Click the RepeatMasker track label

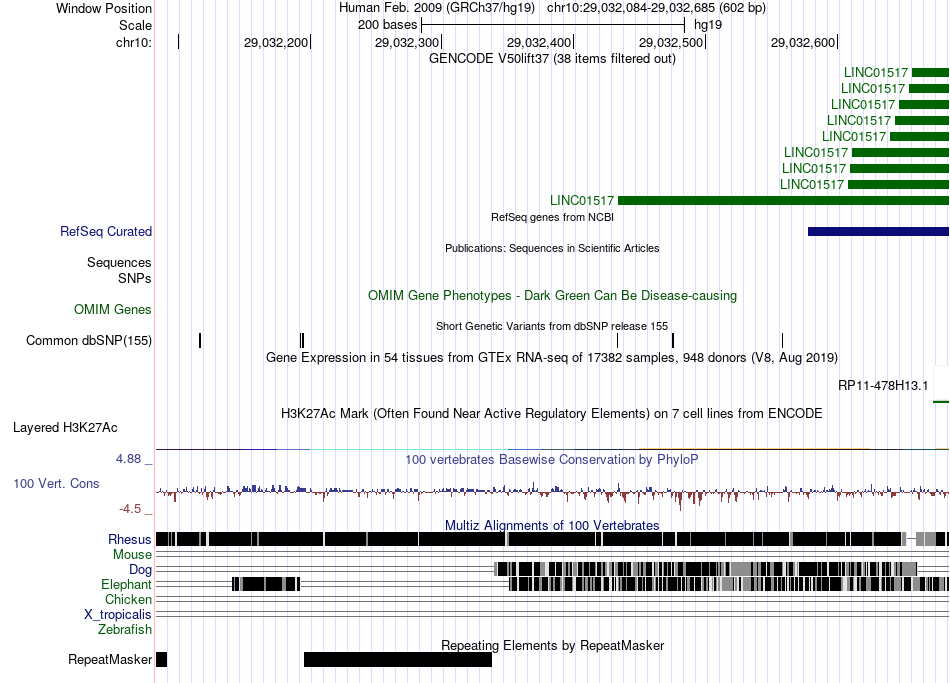110,659
